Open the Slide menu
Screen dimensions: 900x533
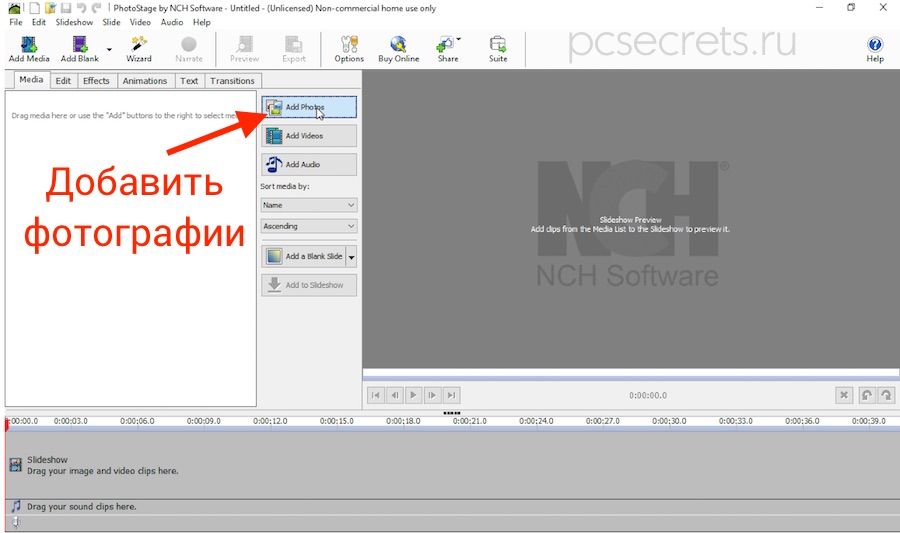point(111,22)
